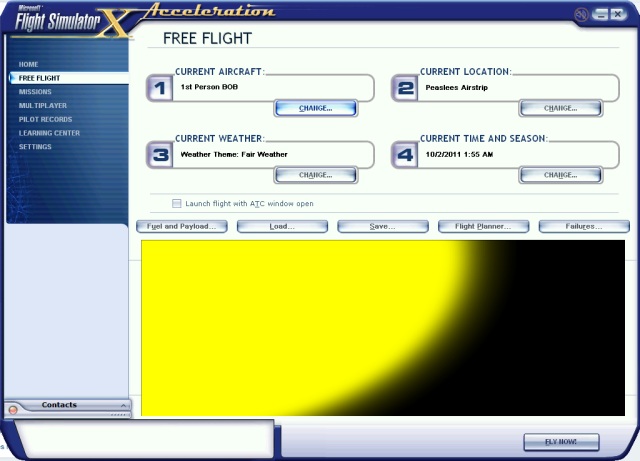Click the Contacts panel header
640x461 pixels.
67,405
